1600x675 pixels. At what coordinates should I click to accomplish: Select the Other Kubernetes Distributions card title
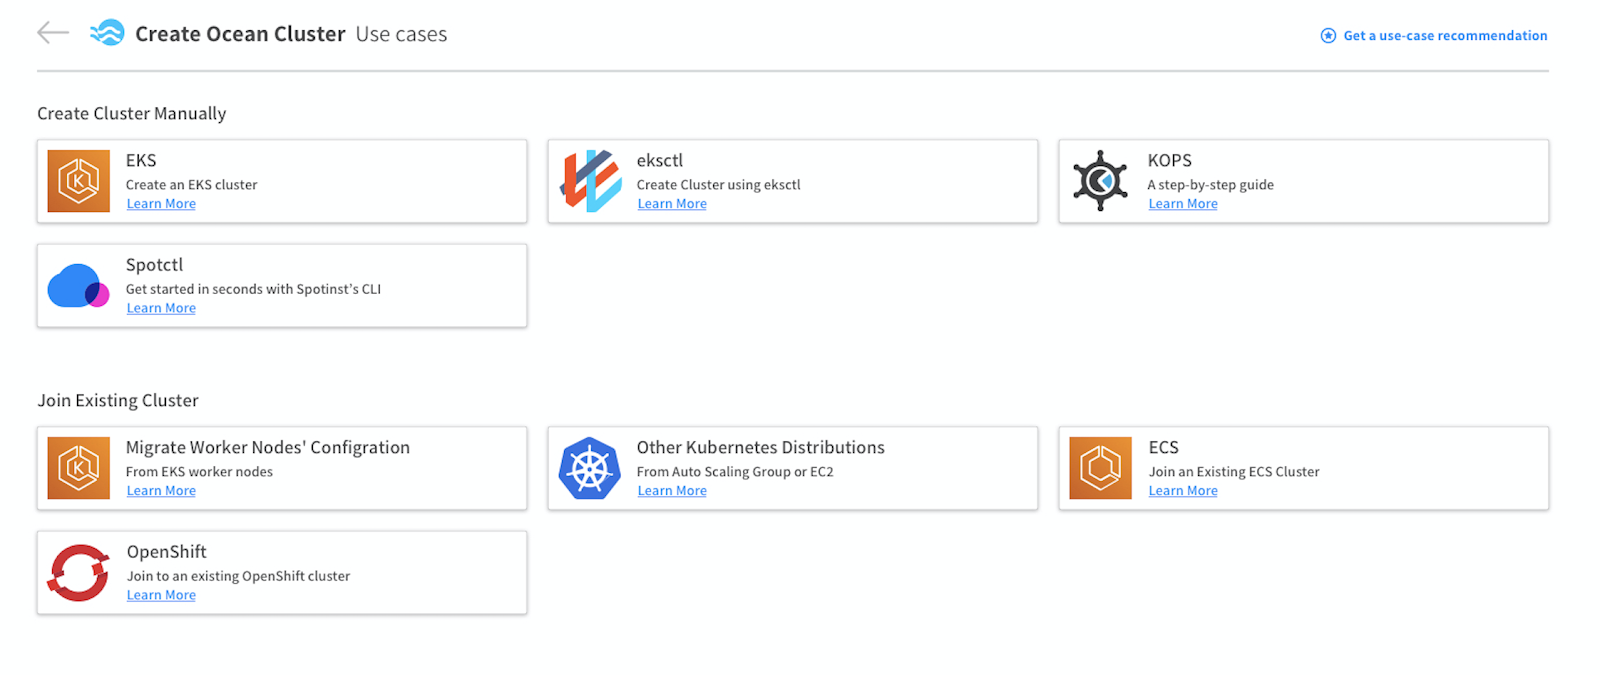coord(760,447)
